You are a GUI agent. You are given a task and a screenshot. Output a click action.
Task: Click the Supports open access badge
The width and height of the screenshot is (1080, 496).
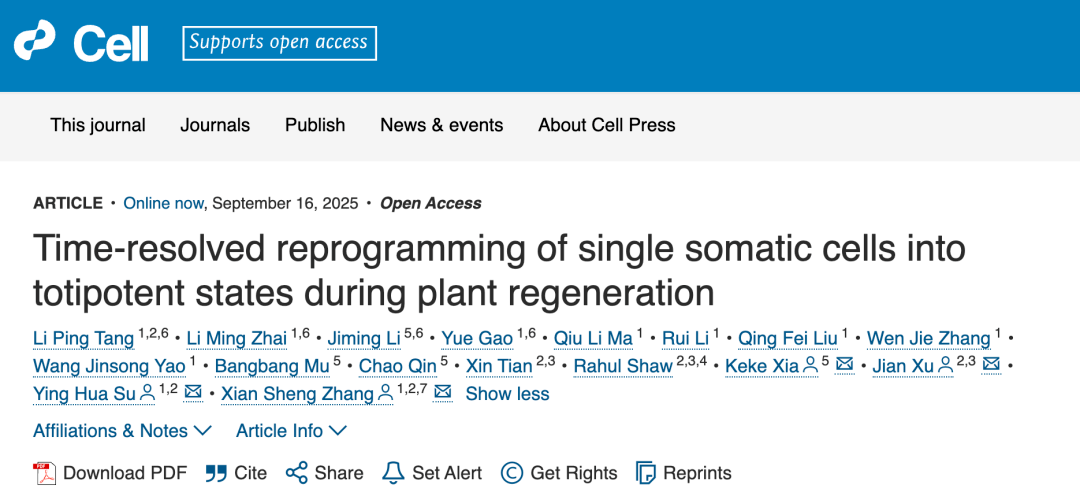coord(279,42)
